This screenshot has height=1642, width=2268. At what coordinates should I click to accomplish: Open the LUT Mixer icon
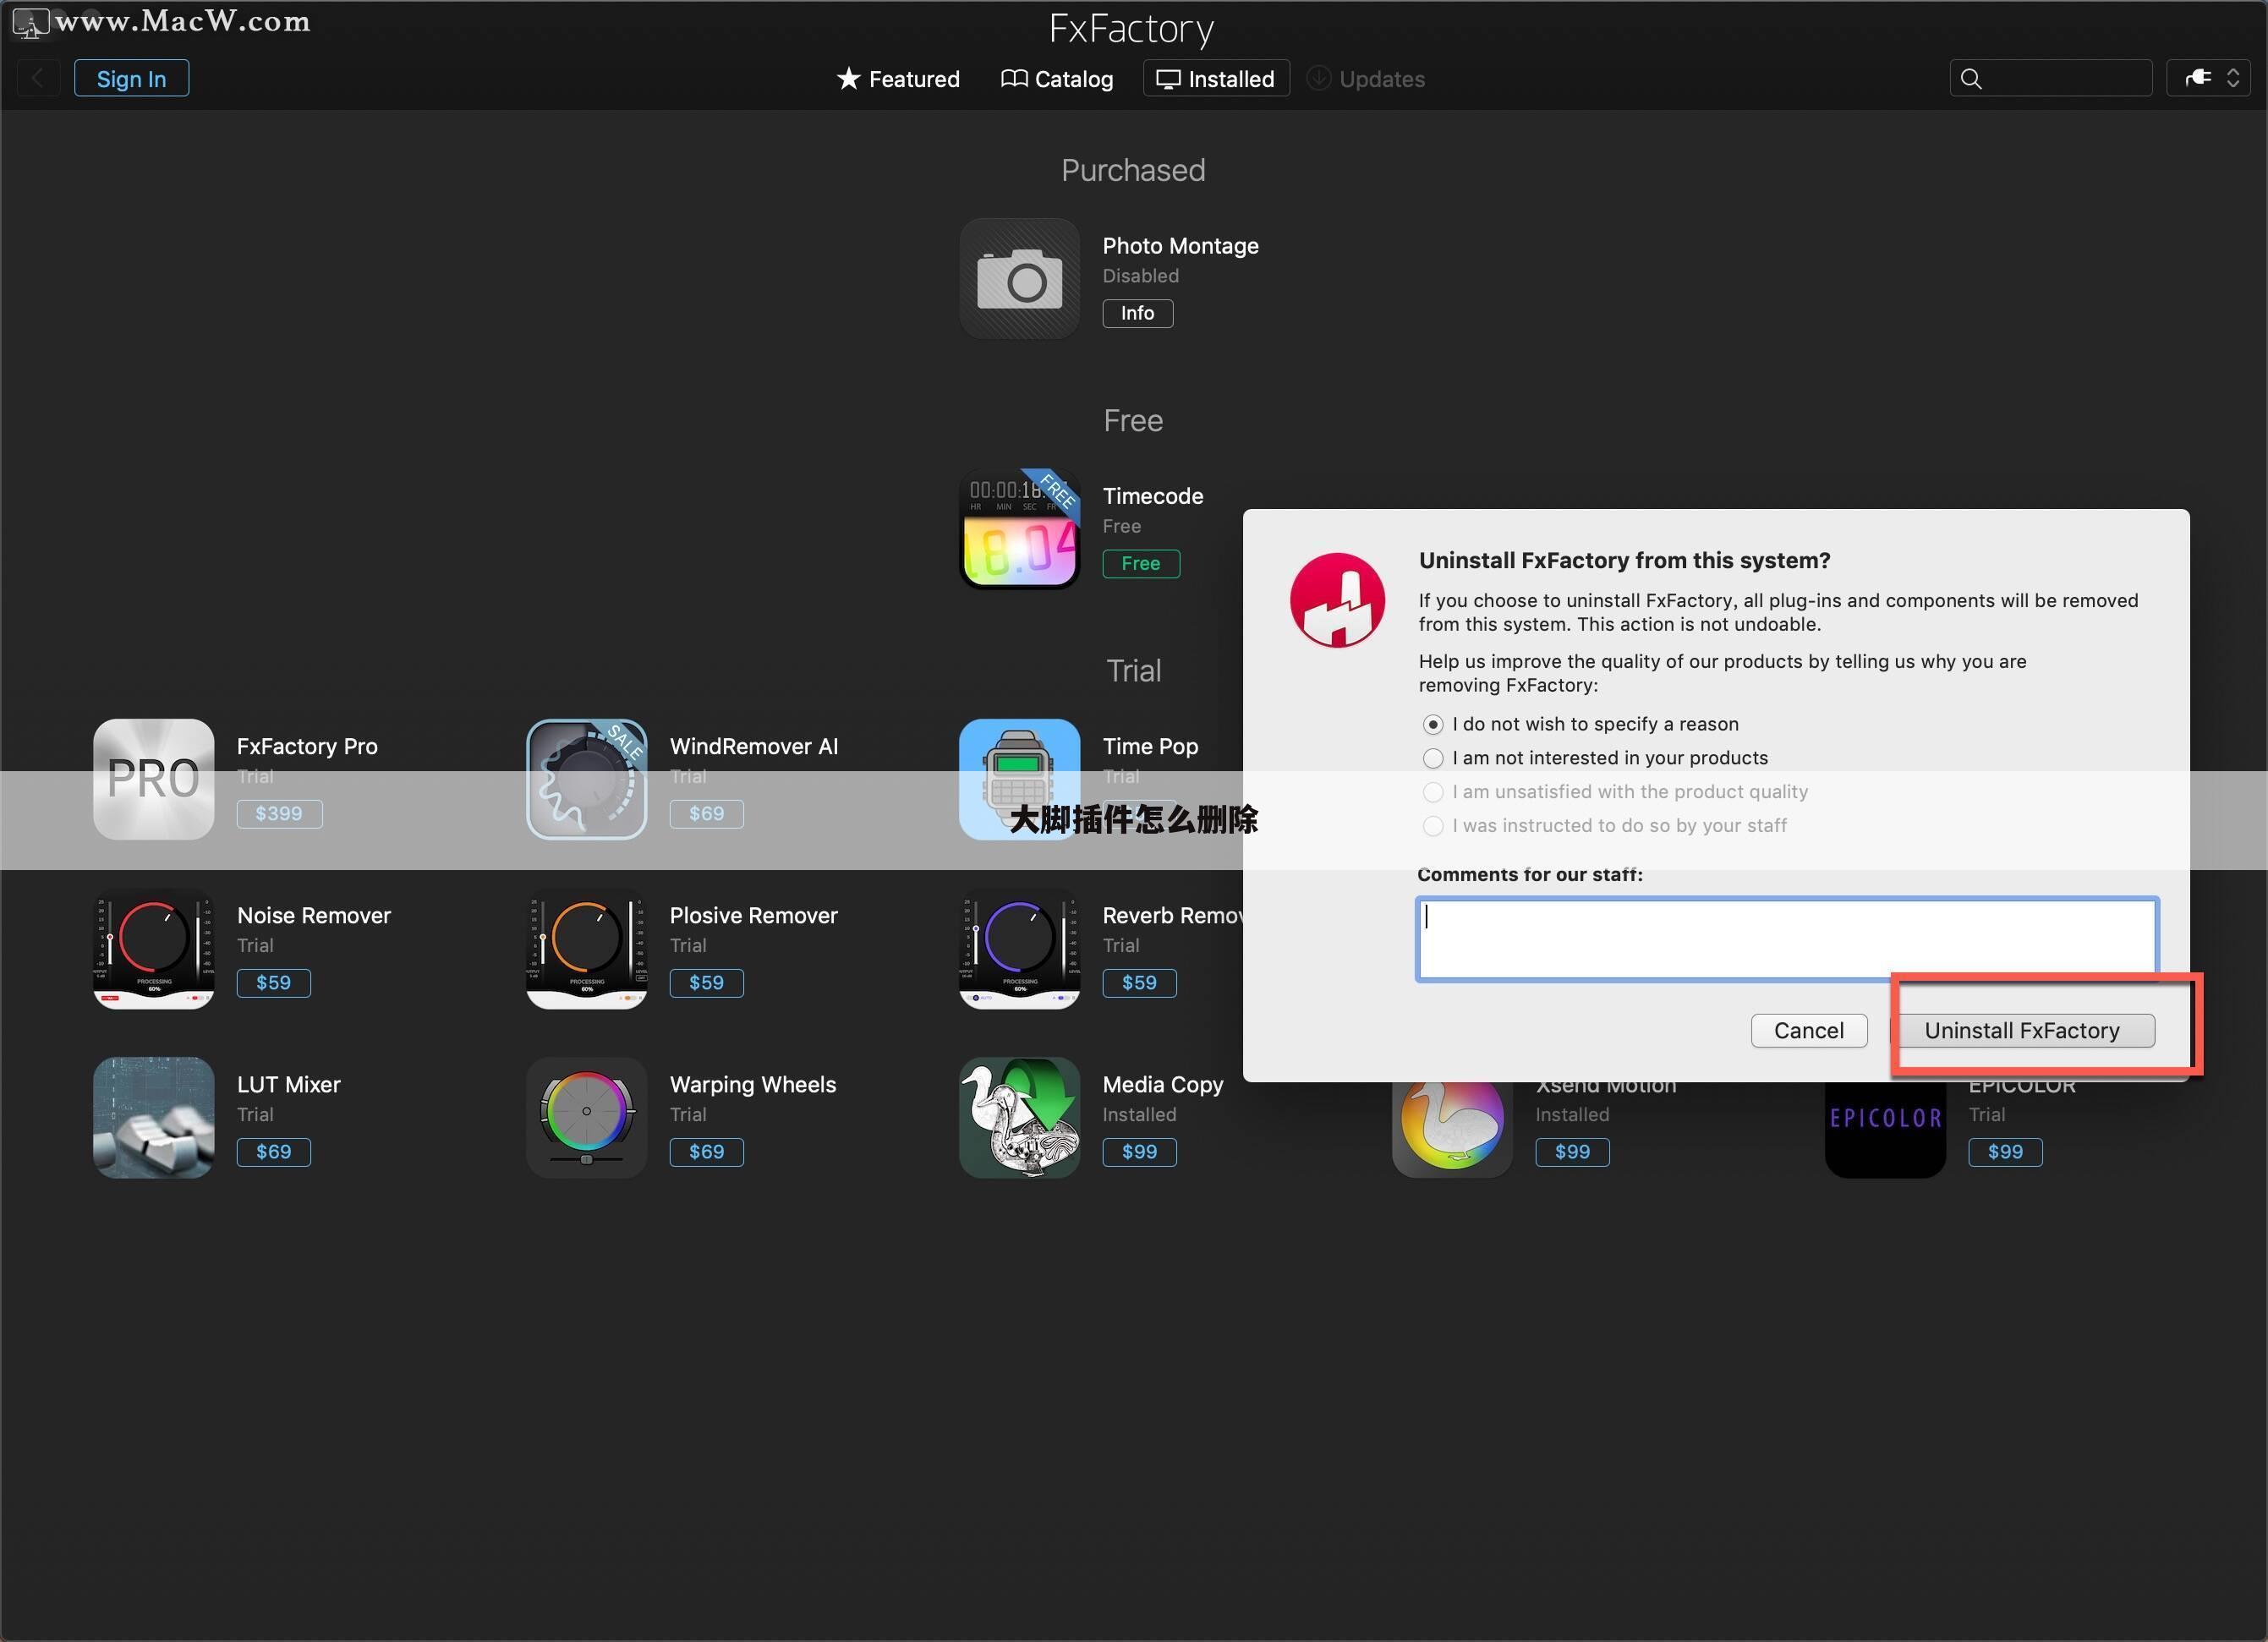pyautogui.click(x=153, y=1117)
